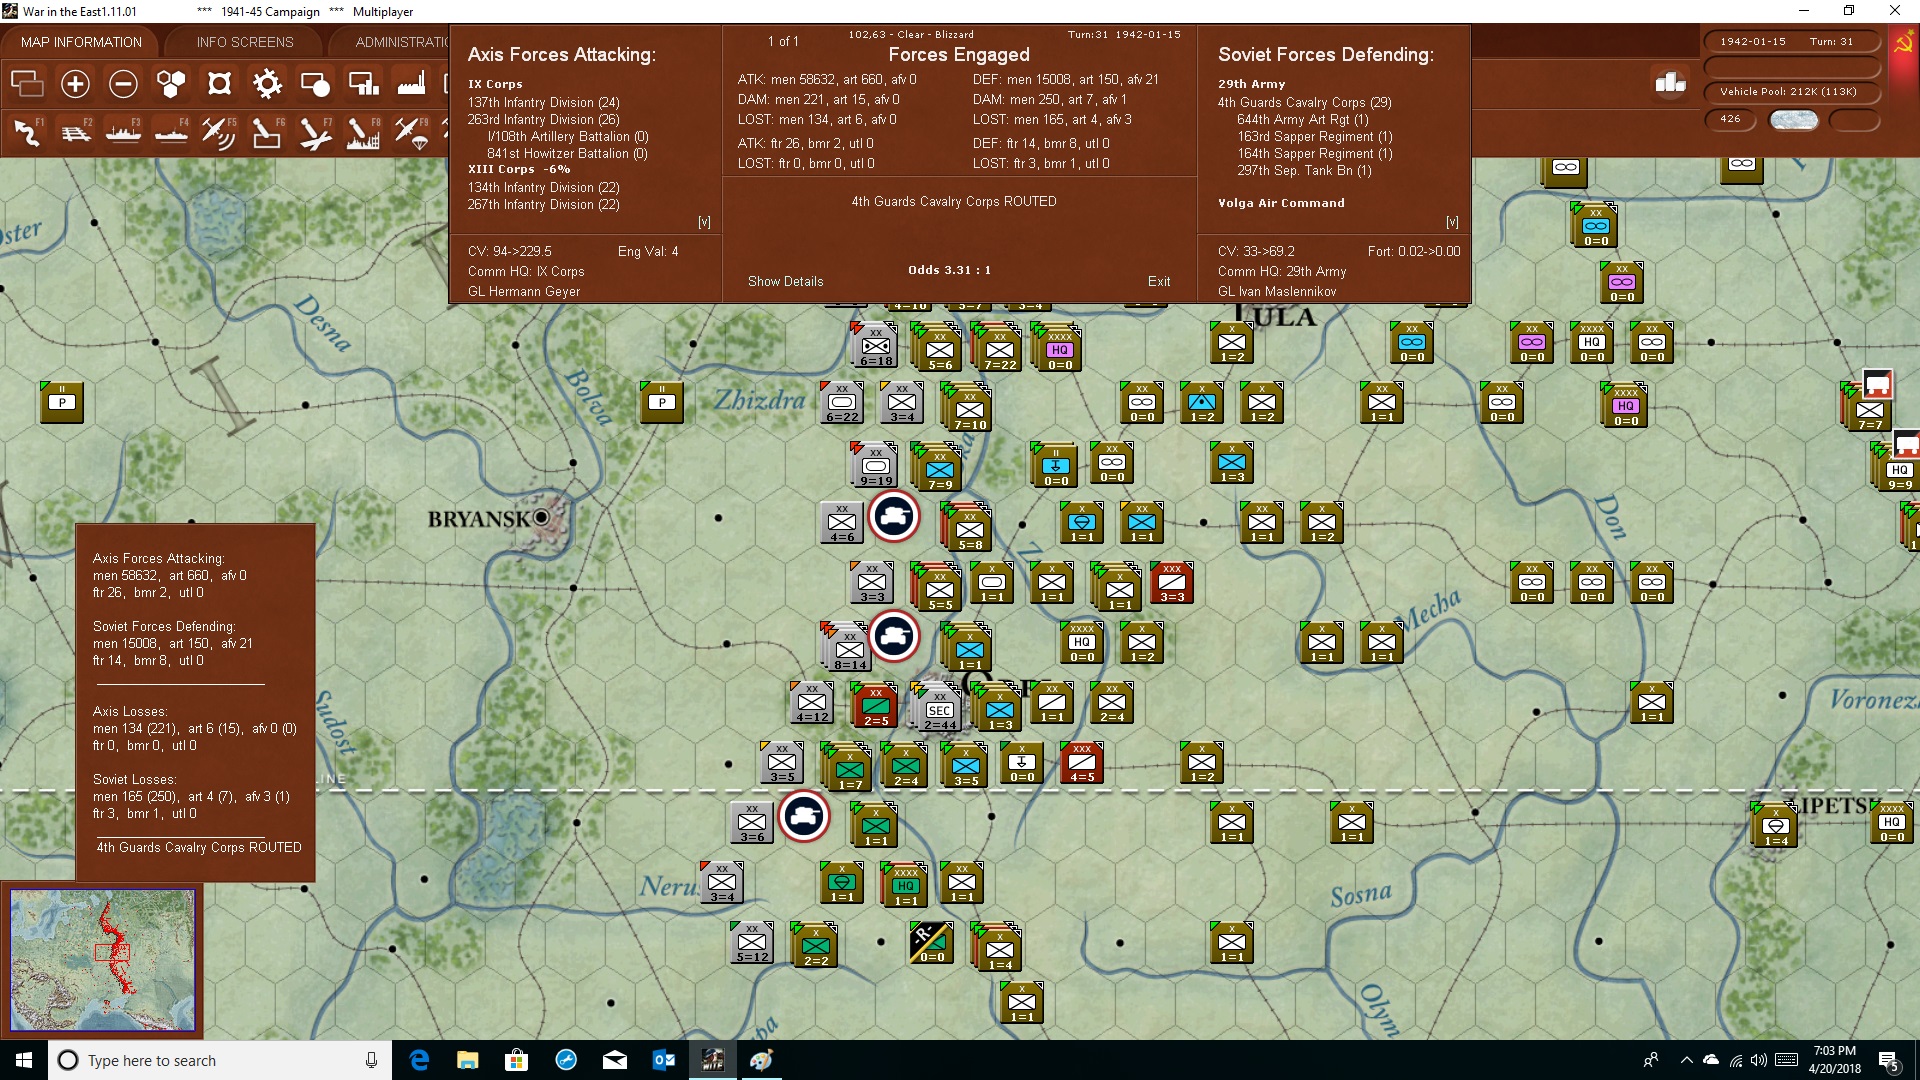This screenshot has height=1080, width=1920.
Task: Toggle the hex grid display icon
Action: pyautogui.click(x=171, y=84)
